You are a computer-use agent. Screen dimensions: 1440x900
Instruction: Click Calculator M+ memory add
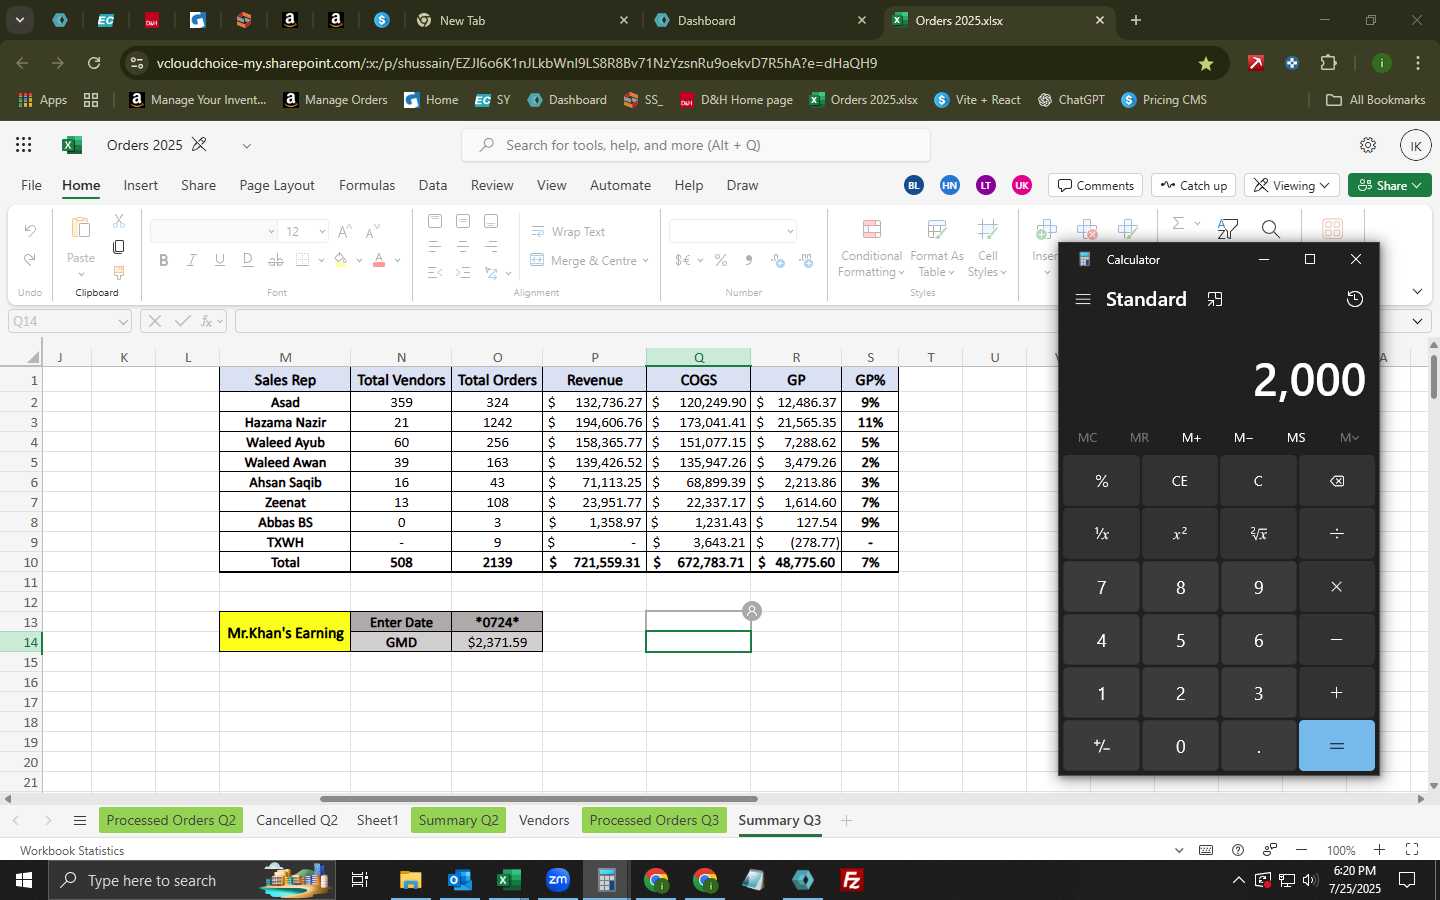point(1191,437)
